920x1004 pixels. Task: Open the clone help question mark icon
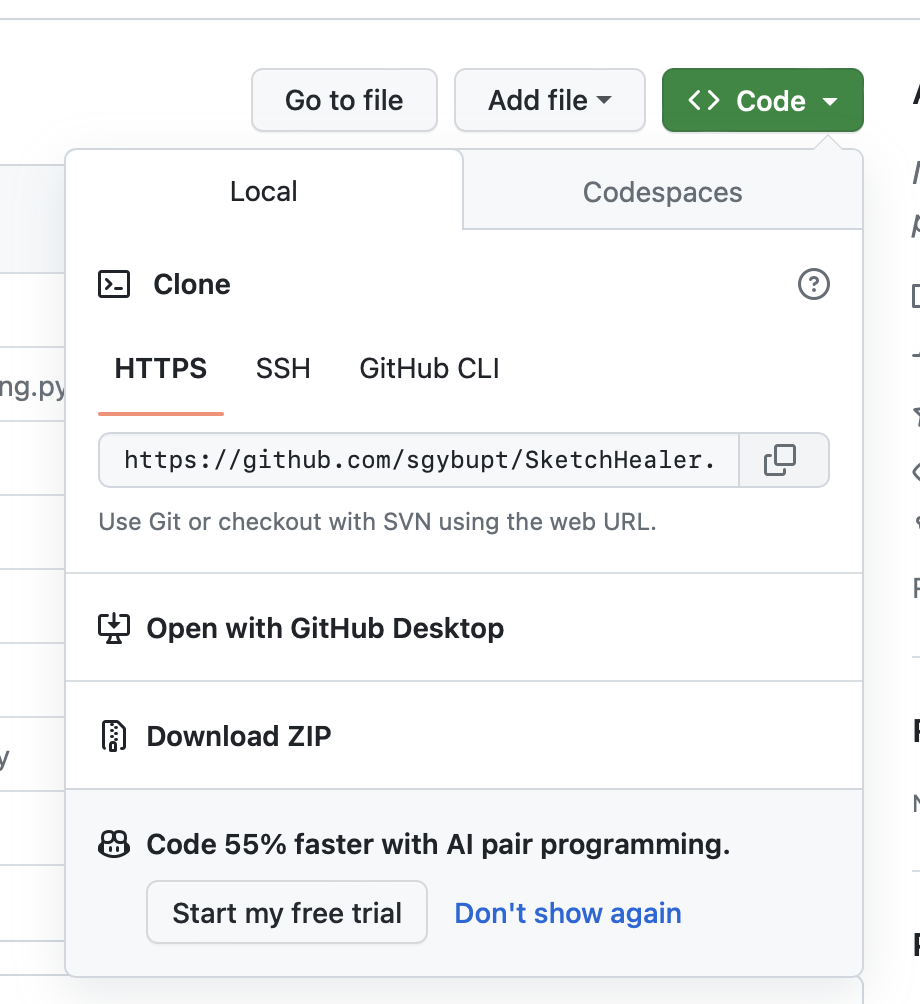814,284
